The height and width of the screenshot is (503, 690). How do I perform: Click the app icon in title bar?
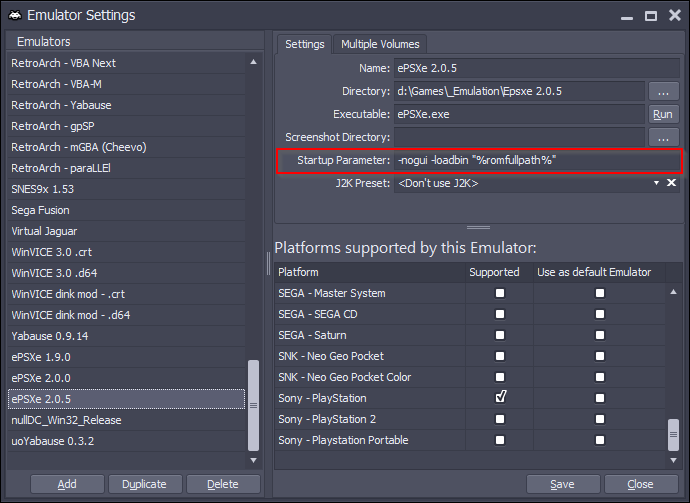click(x=15, y=15)
